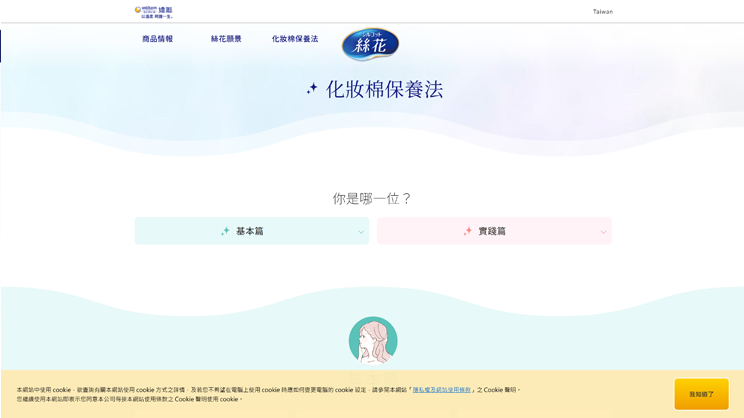Open the 商品情報 menu item
This screenshot has height=418, width=744.
pyautogui.click(x=158, y=39)
